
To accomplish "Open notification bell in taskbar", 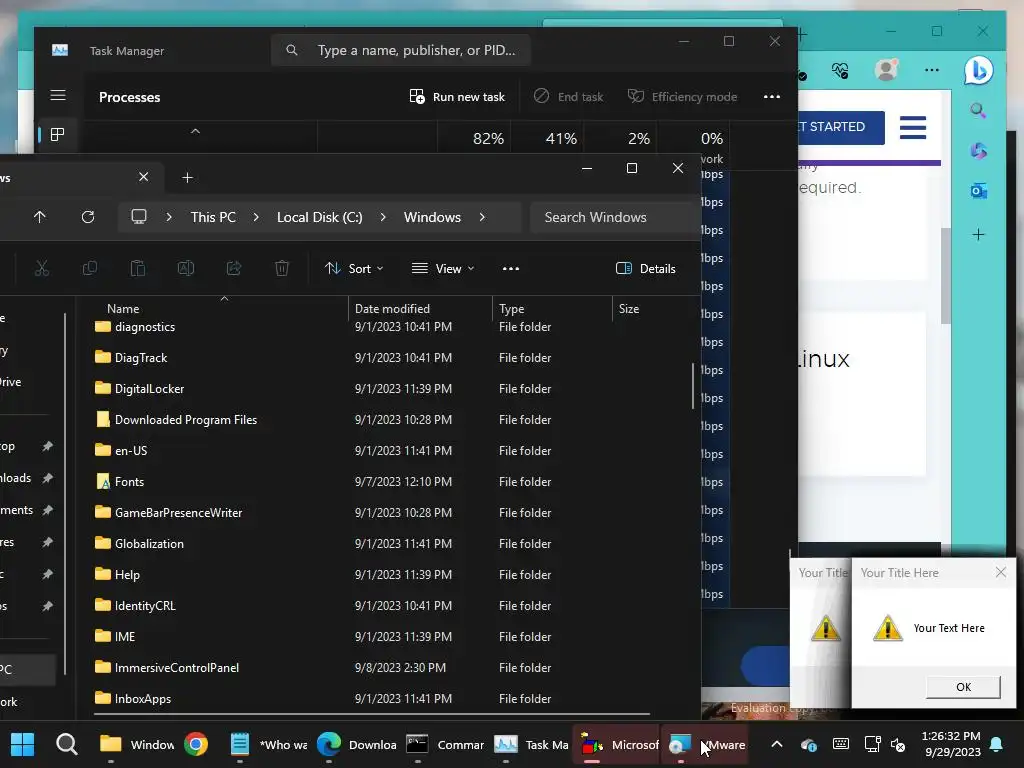I will pyautogui.click(x=997, y=744).
